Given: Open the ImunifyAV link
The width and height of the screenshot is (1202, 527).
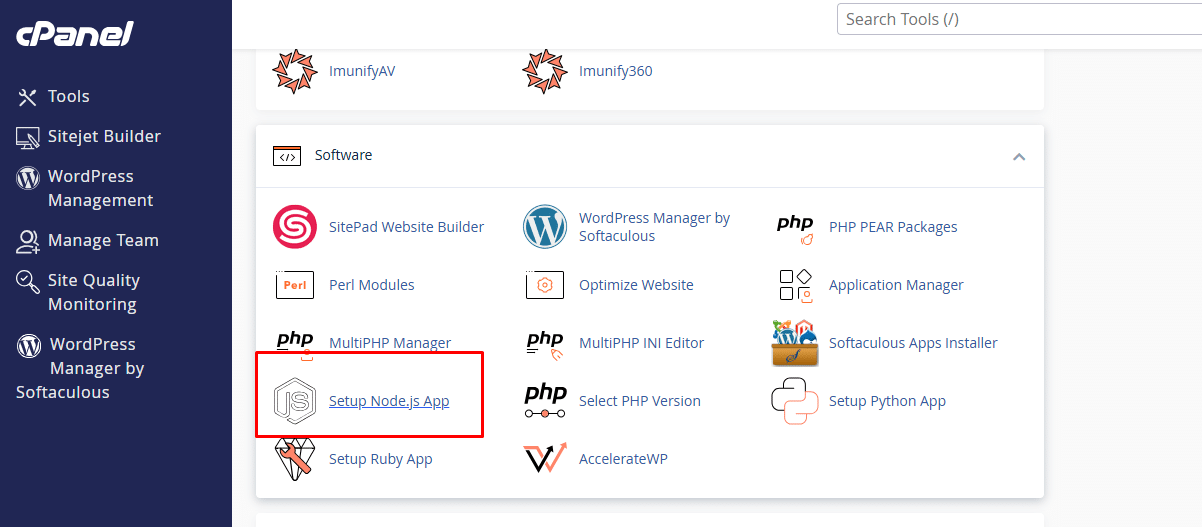Looking at the screenshot, I should pyautogui.click(x=362, y=71).
